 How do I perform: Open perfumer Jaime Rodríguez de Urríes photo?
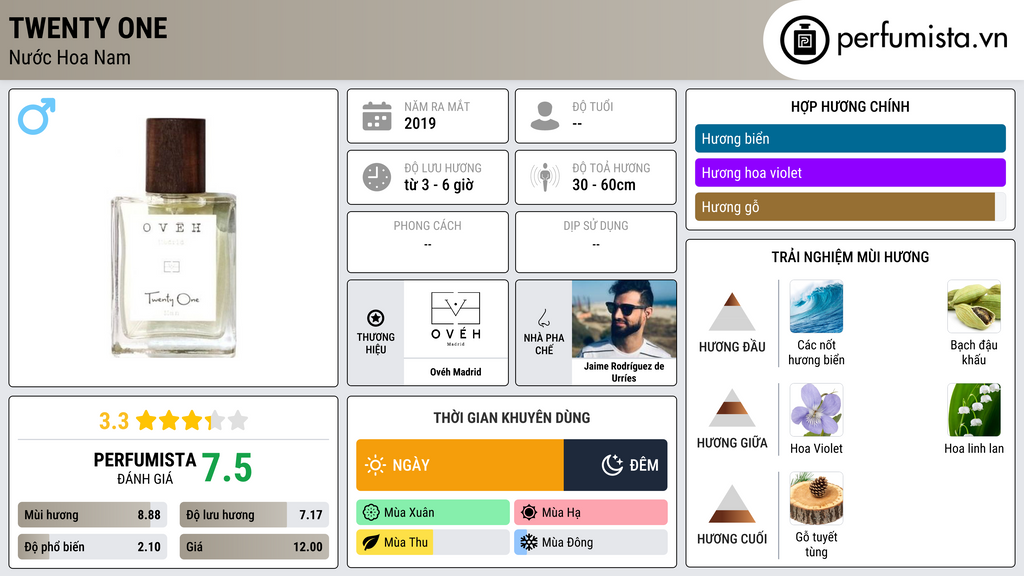tap(624, 319)
